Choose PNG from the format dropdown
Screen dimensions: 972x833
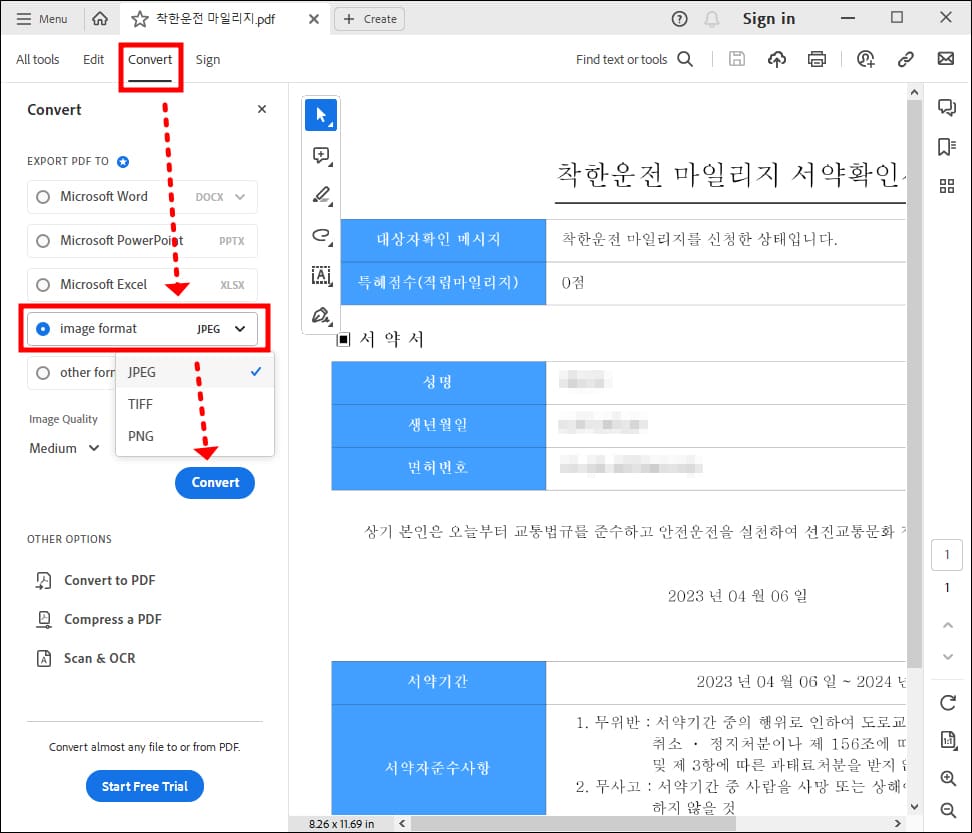pos(140,436)
